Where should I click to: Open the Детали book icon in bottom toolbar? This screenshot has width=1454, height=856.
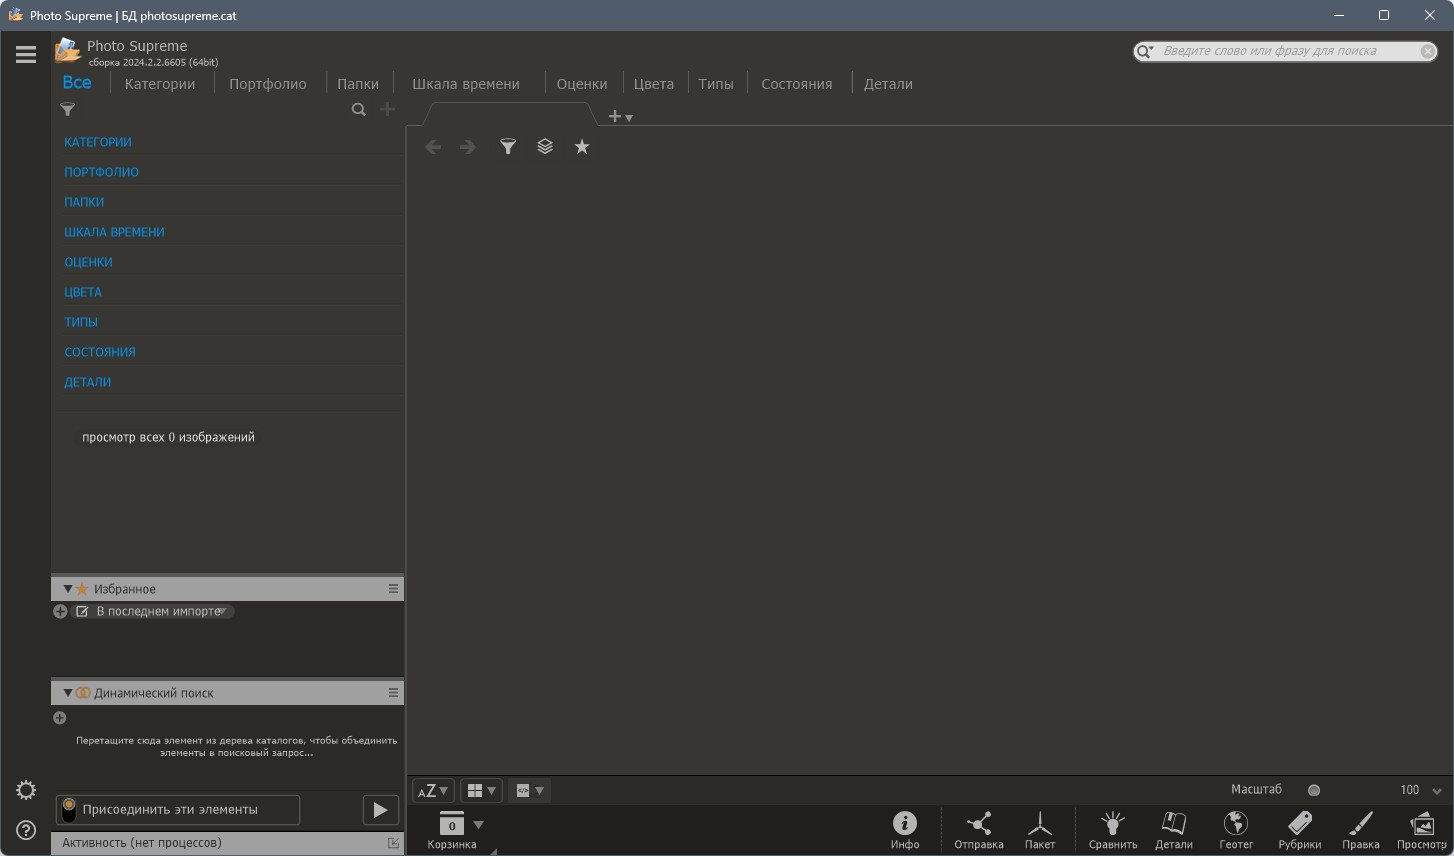pyautogui.click(x=1174, y=830)
